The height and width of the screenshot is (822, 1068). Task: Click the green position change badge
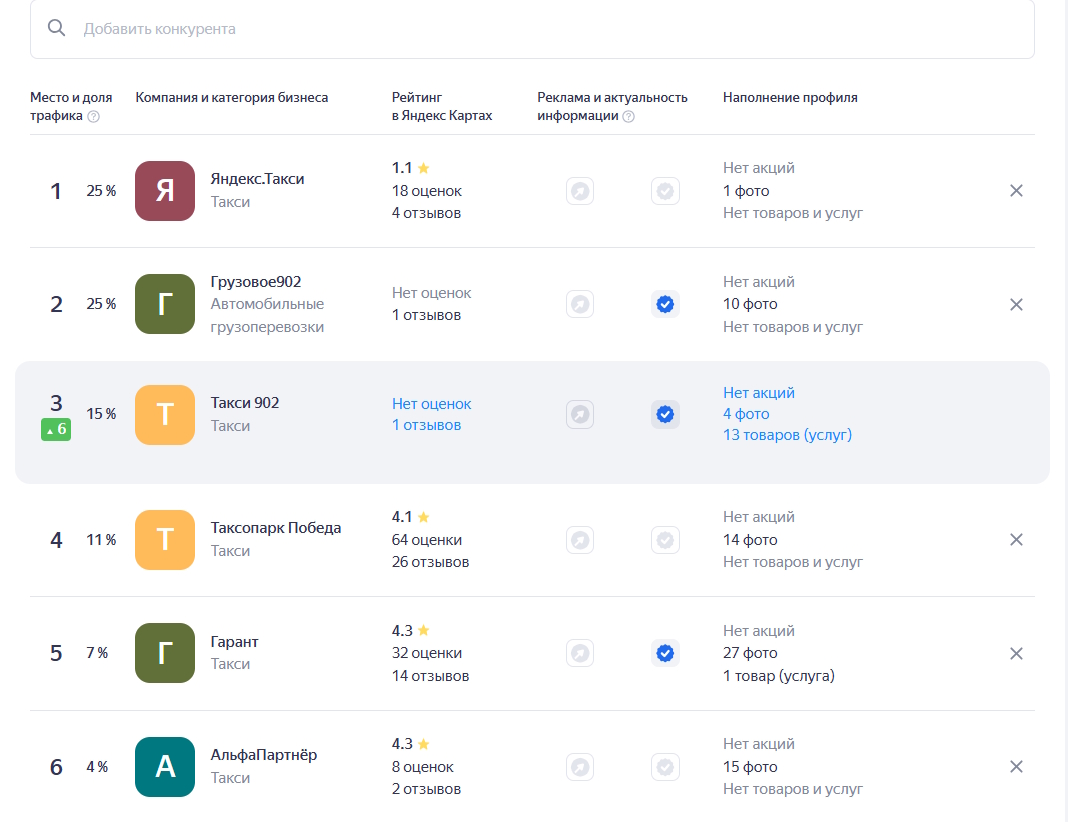tap(56, 429)
